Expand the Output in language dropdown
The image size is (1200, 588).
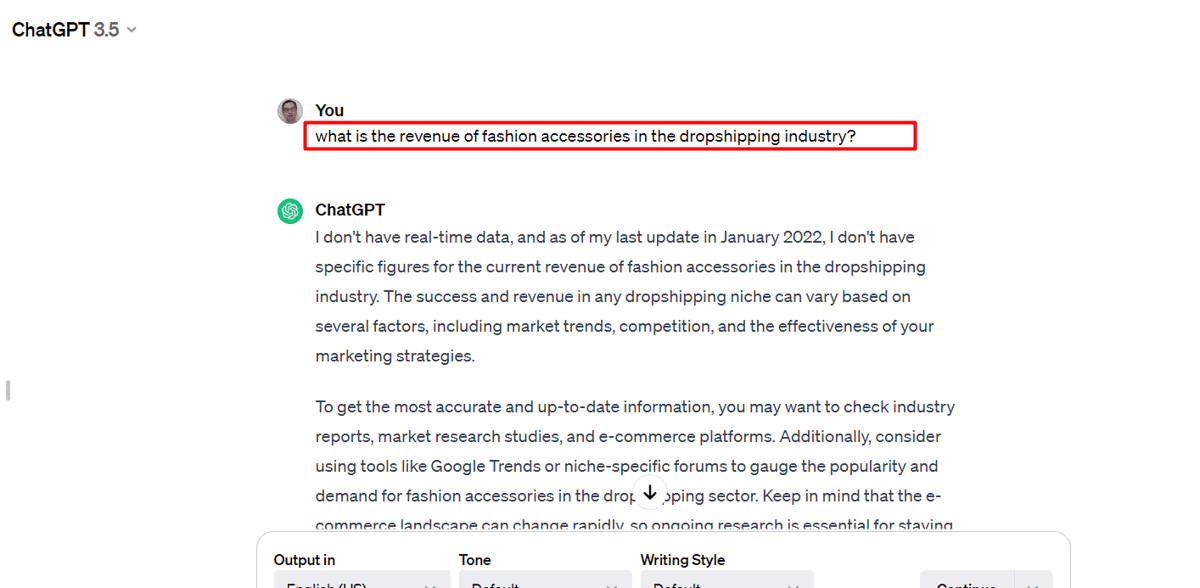pyautogui.click(x=362, y=580)
